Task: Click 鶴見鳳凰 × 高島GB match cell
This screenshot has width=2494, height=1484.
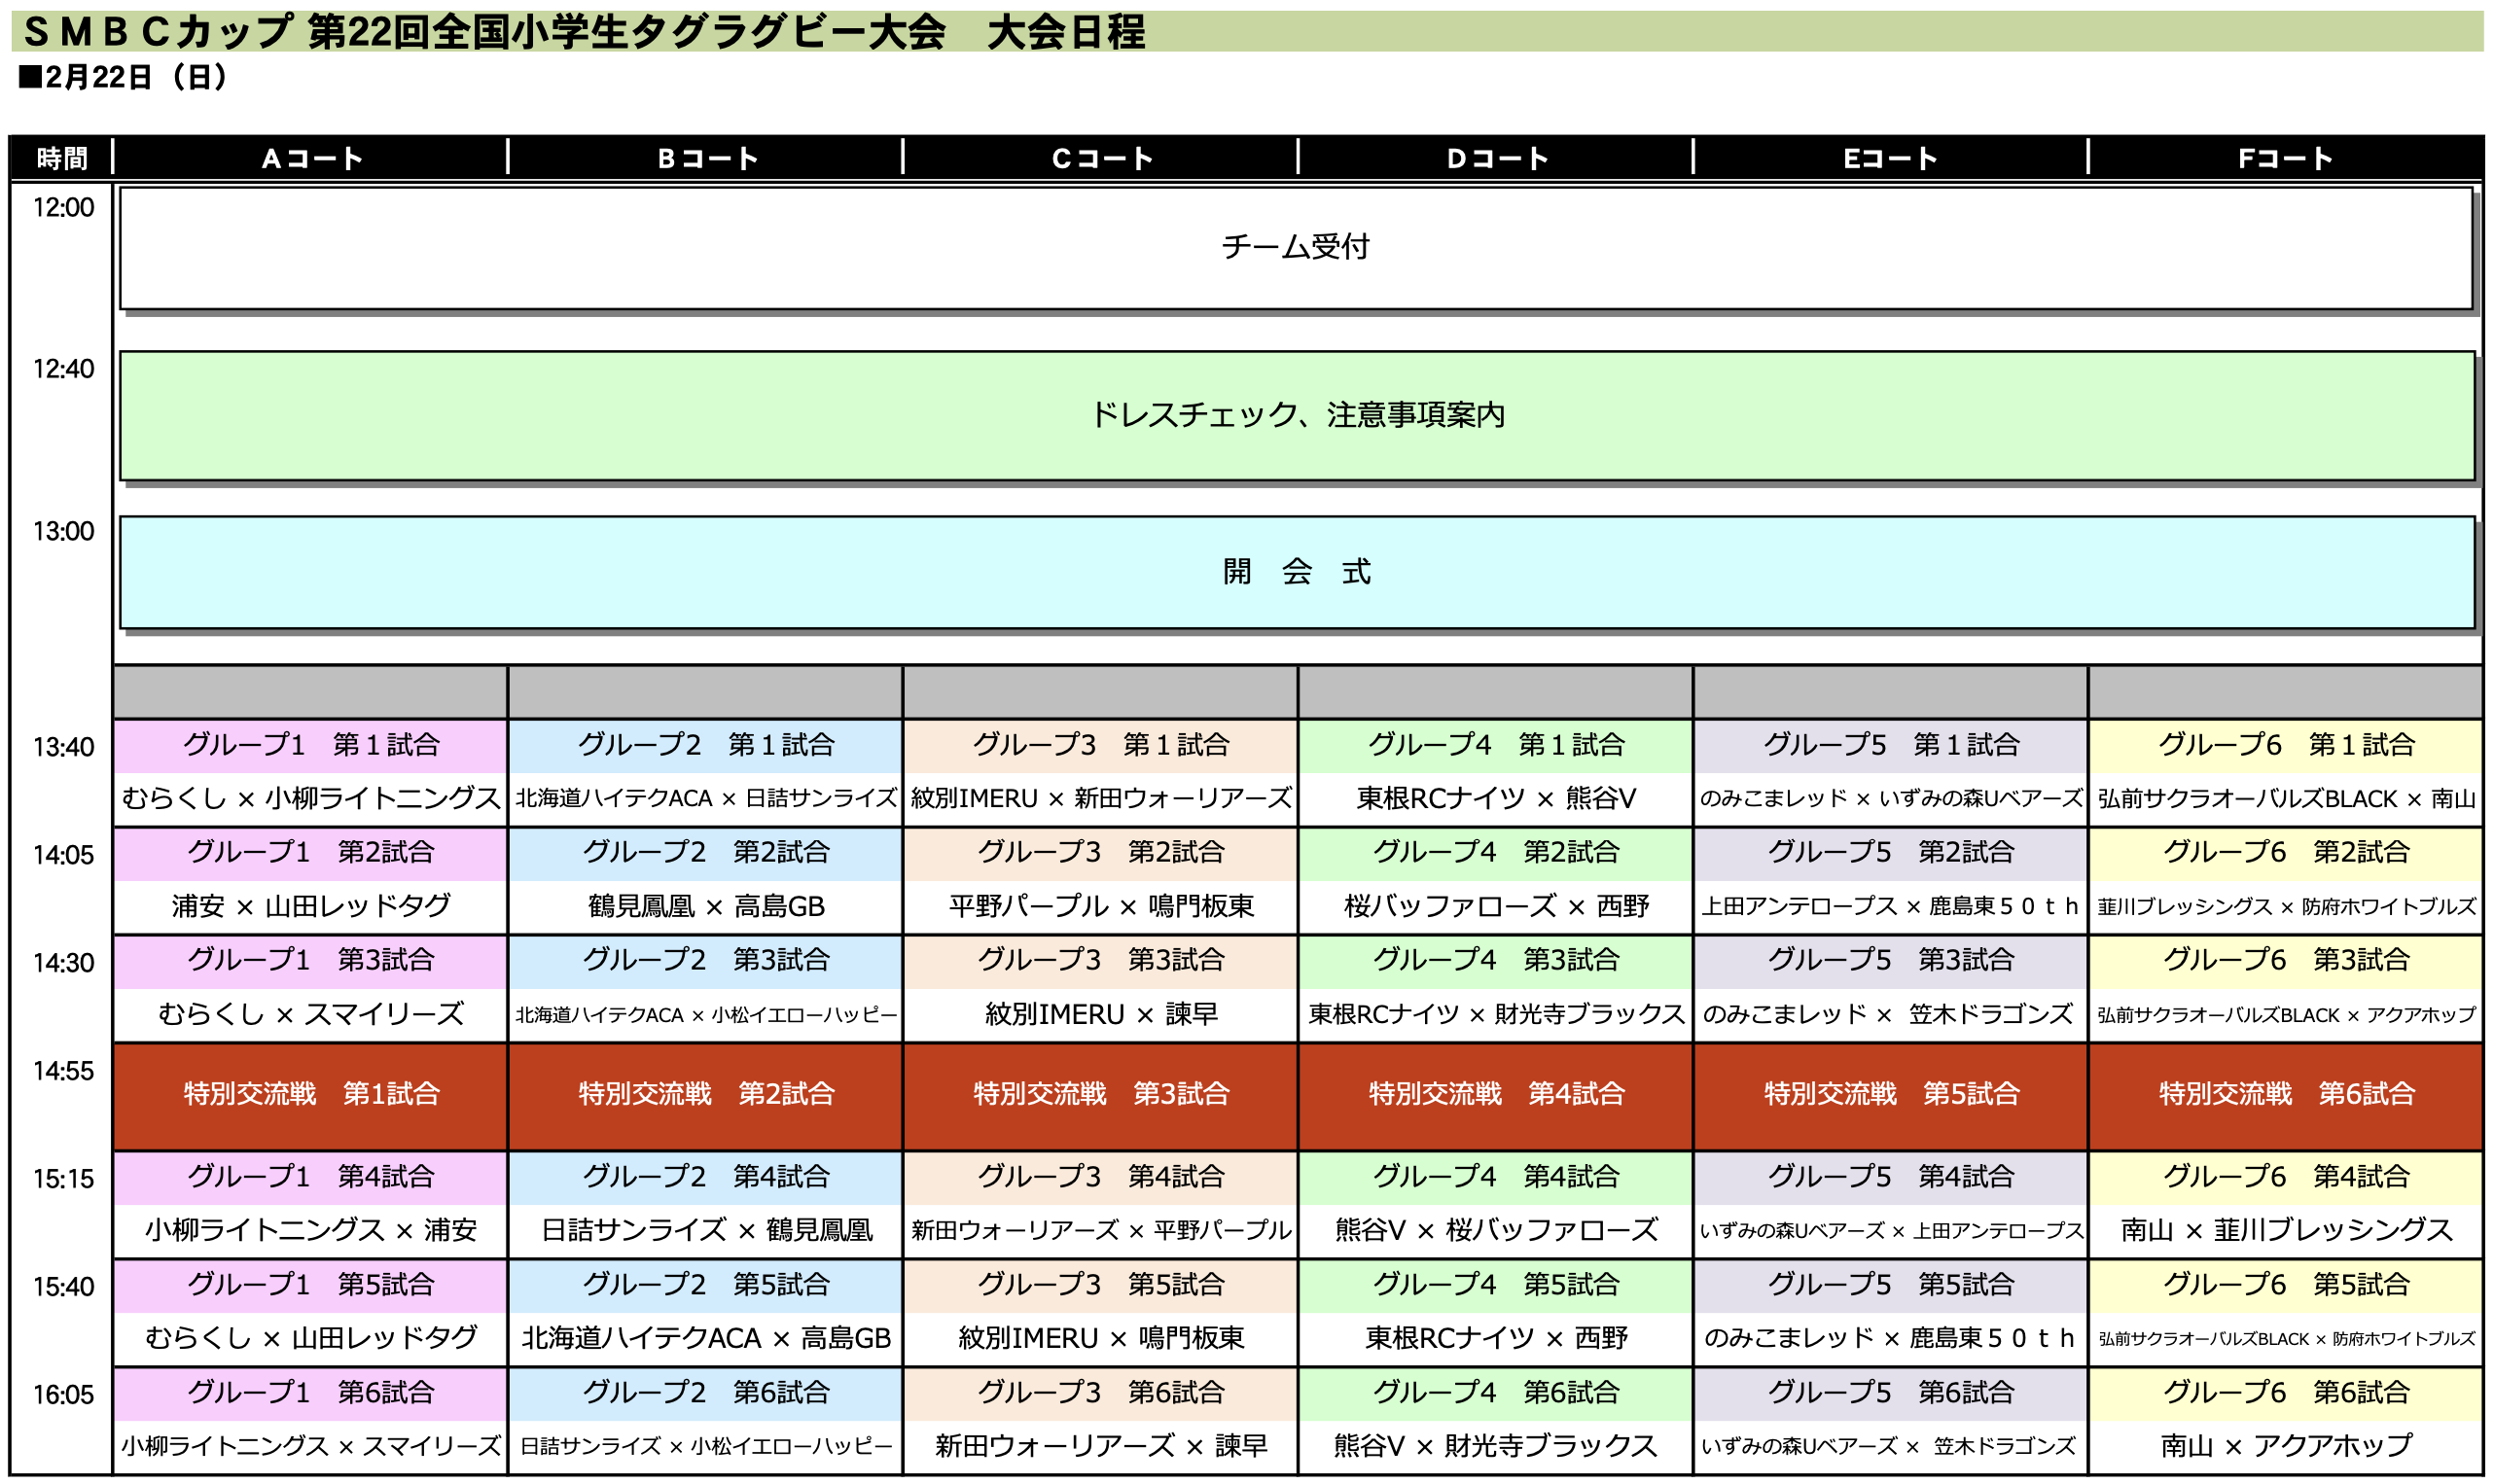Action: pyautogui.click(x=706, y=906)
